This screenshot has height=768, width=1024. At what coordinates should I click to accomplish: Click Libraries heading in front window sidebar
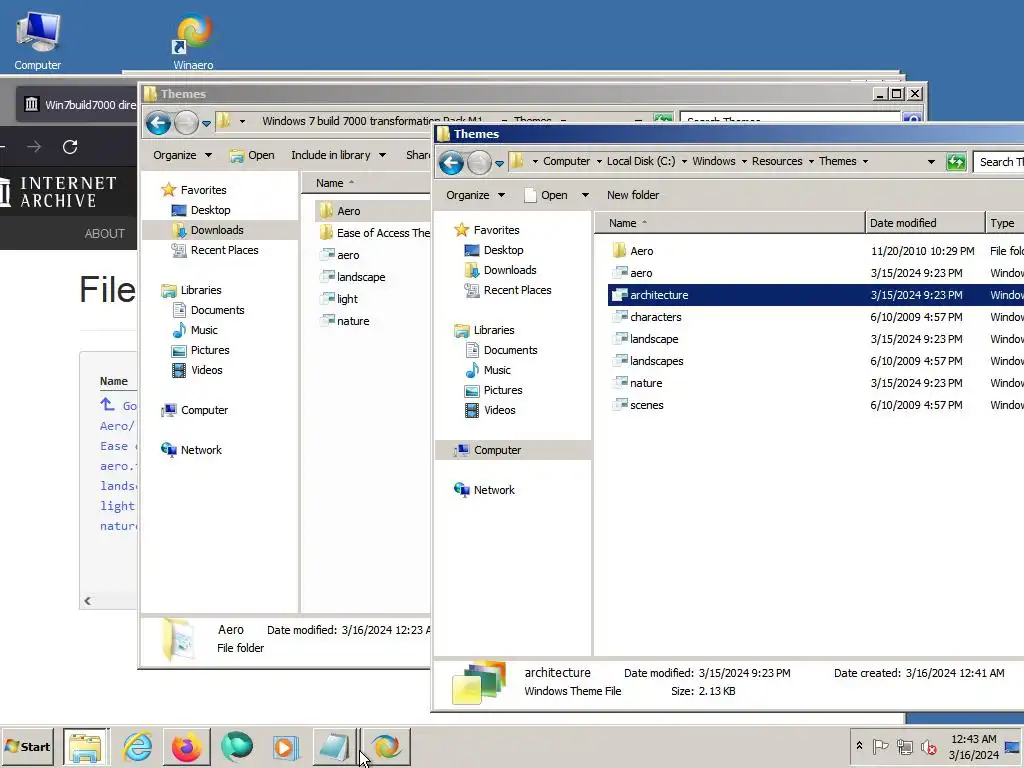coord(494,330)
